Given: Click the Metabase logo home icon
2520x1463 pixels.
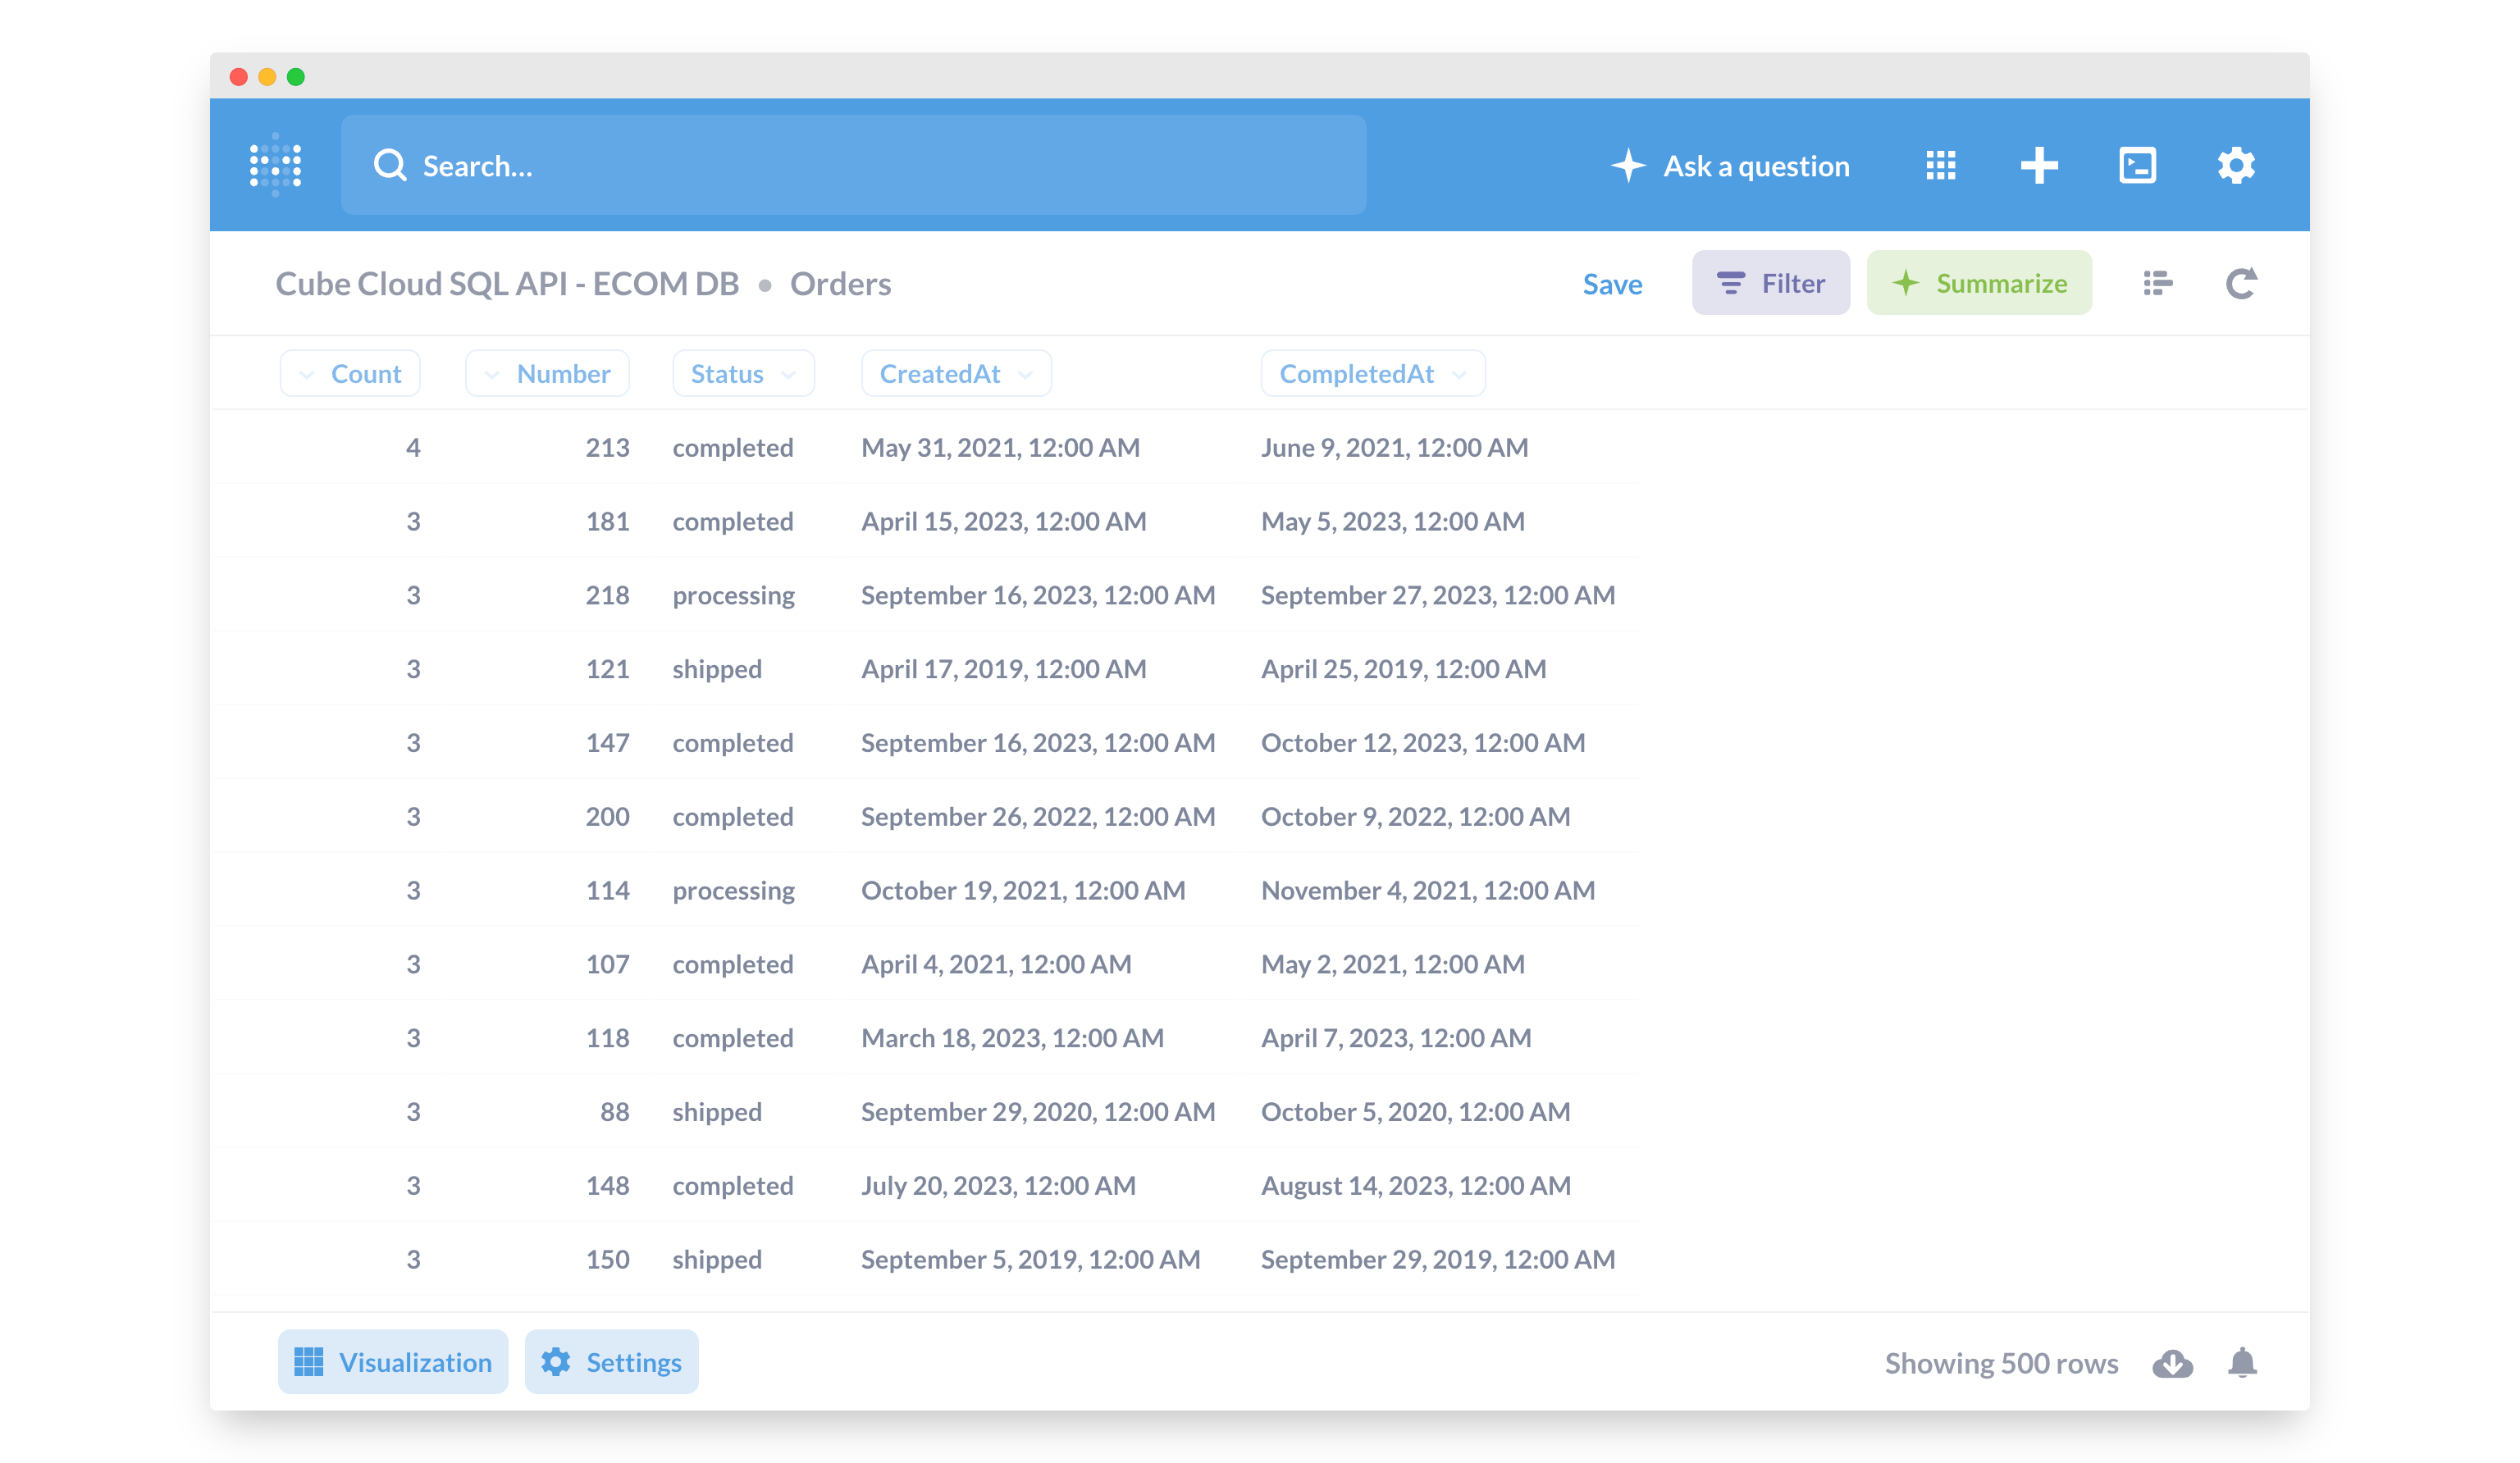Looking at the screenshot, I should click(275, 165).
